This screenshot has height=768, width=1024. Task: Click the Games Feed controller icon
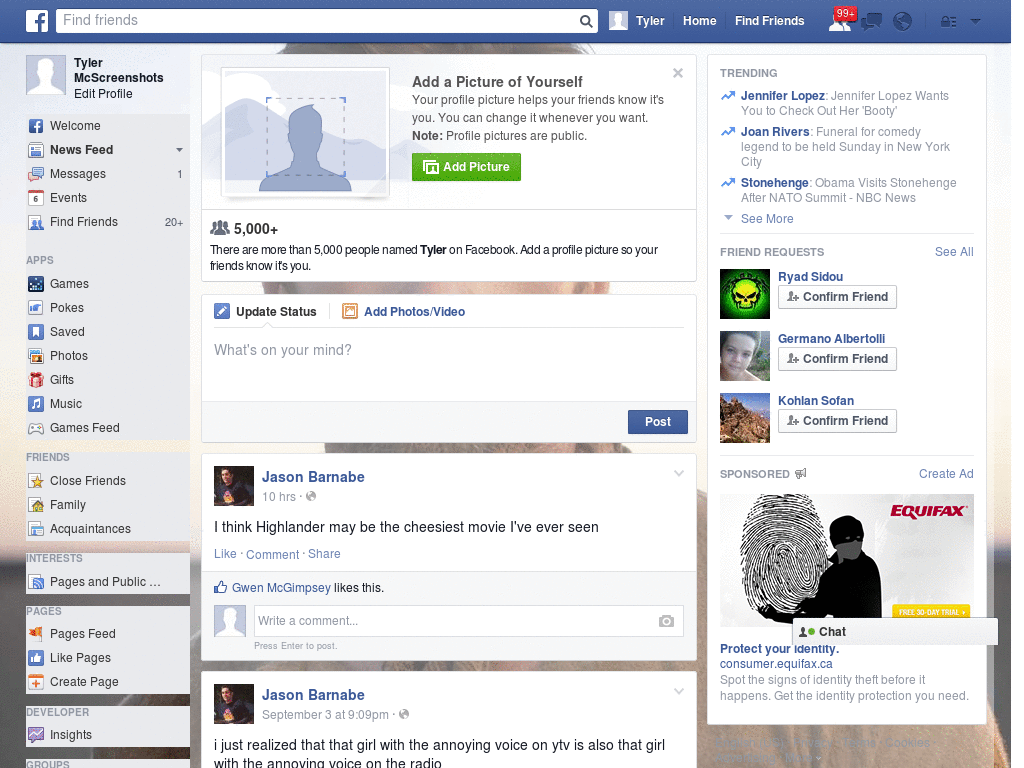click(36, 428)
